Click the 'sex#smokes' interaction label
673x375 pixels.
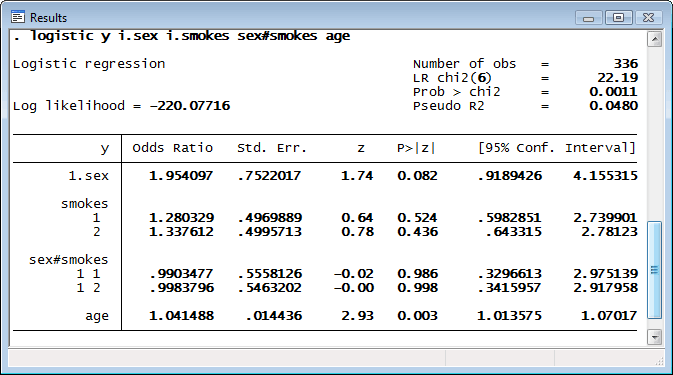pos(69,260)
